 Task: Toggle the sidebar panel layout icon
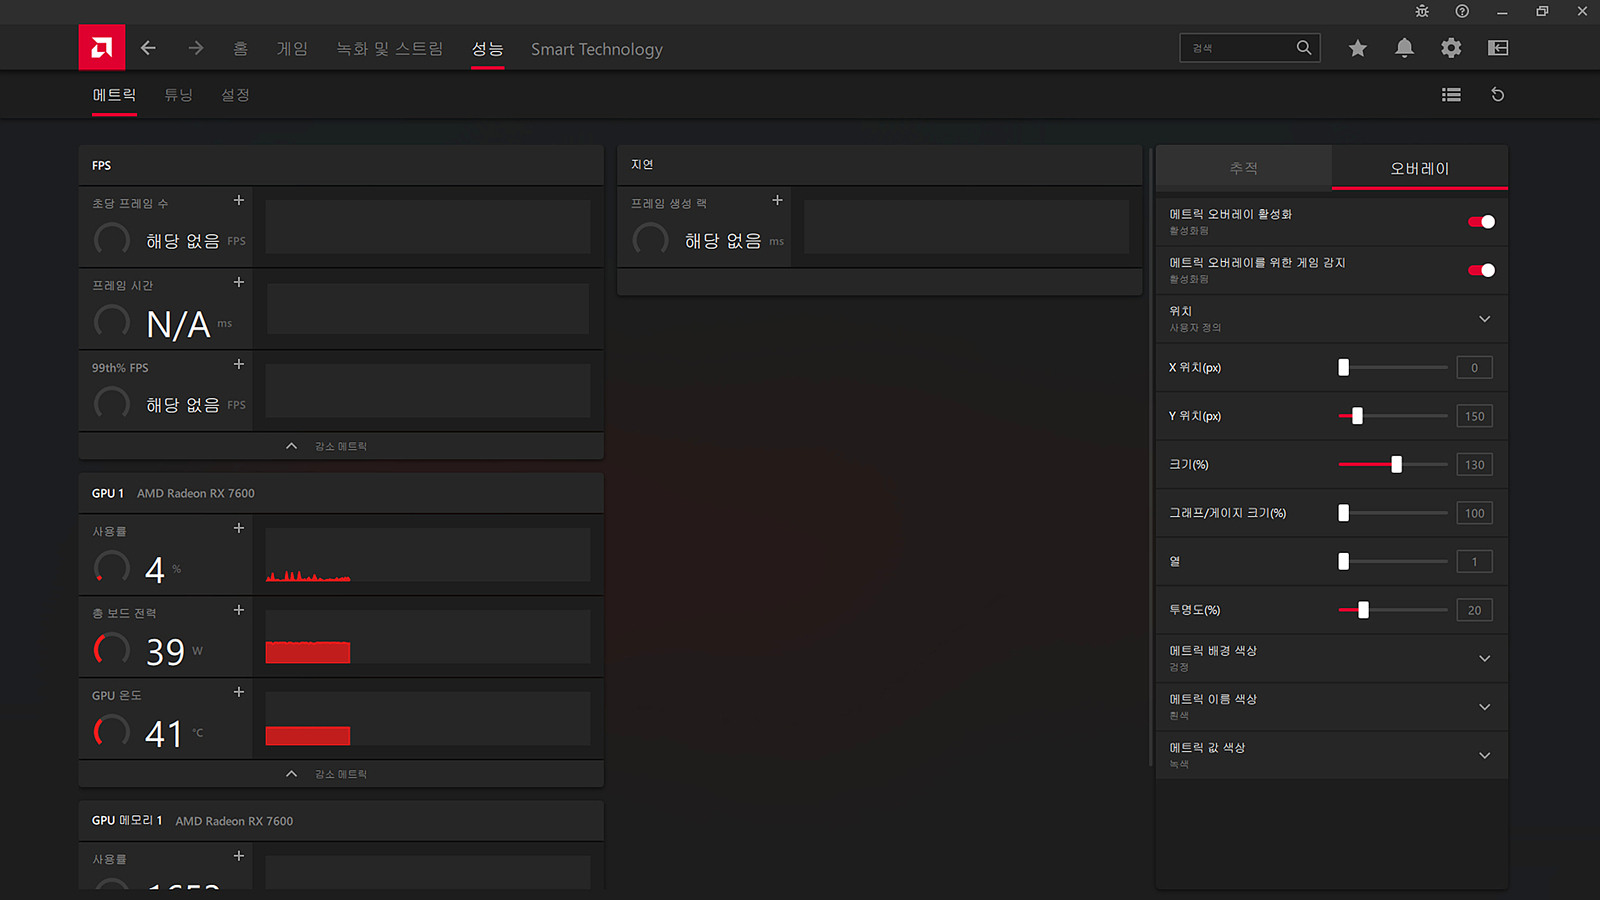(1497, 48)
